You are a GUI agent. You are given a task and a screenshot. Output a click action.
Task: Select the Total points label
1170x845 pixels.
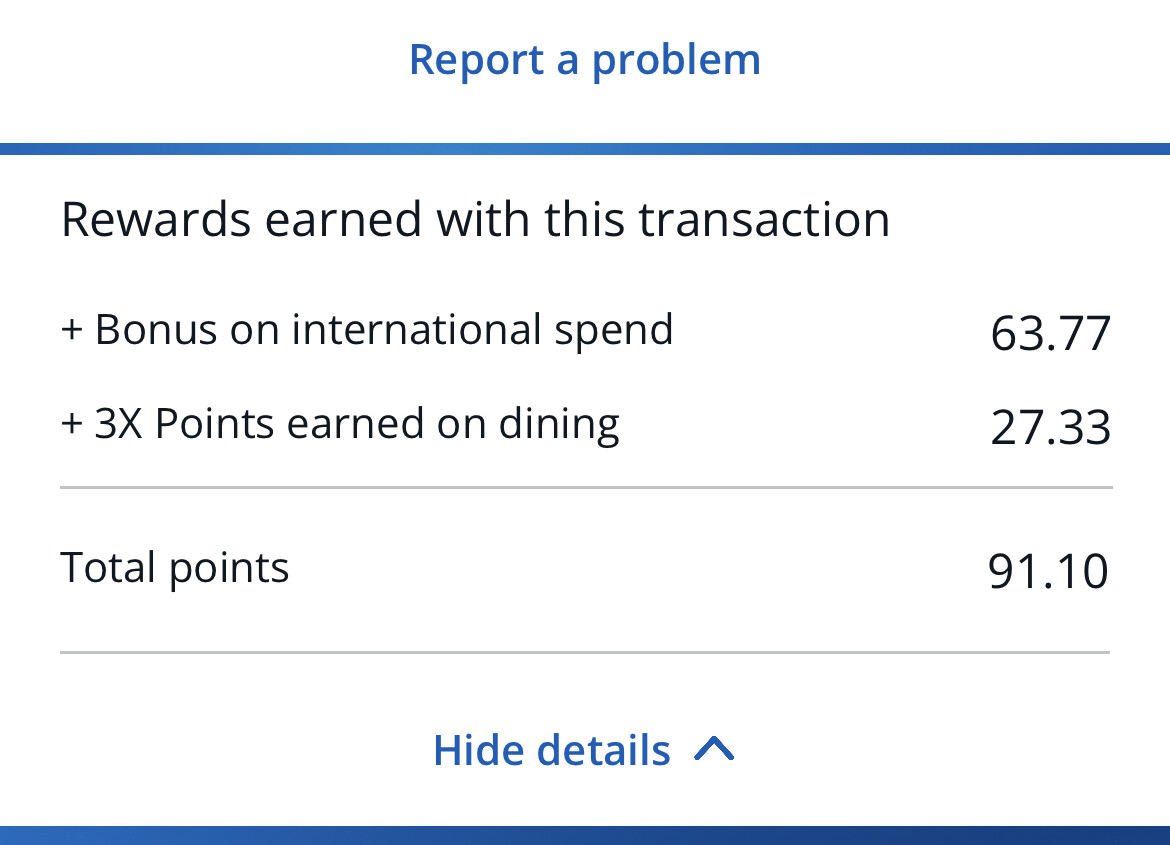(175, 569)
